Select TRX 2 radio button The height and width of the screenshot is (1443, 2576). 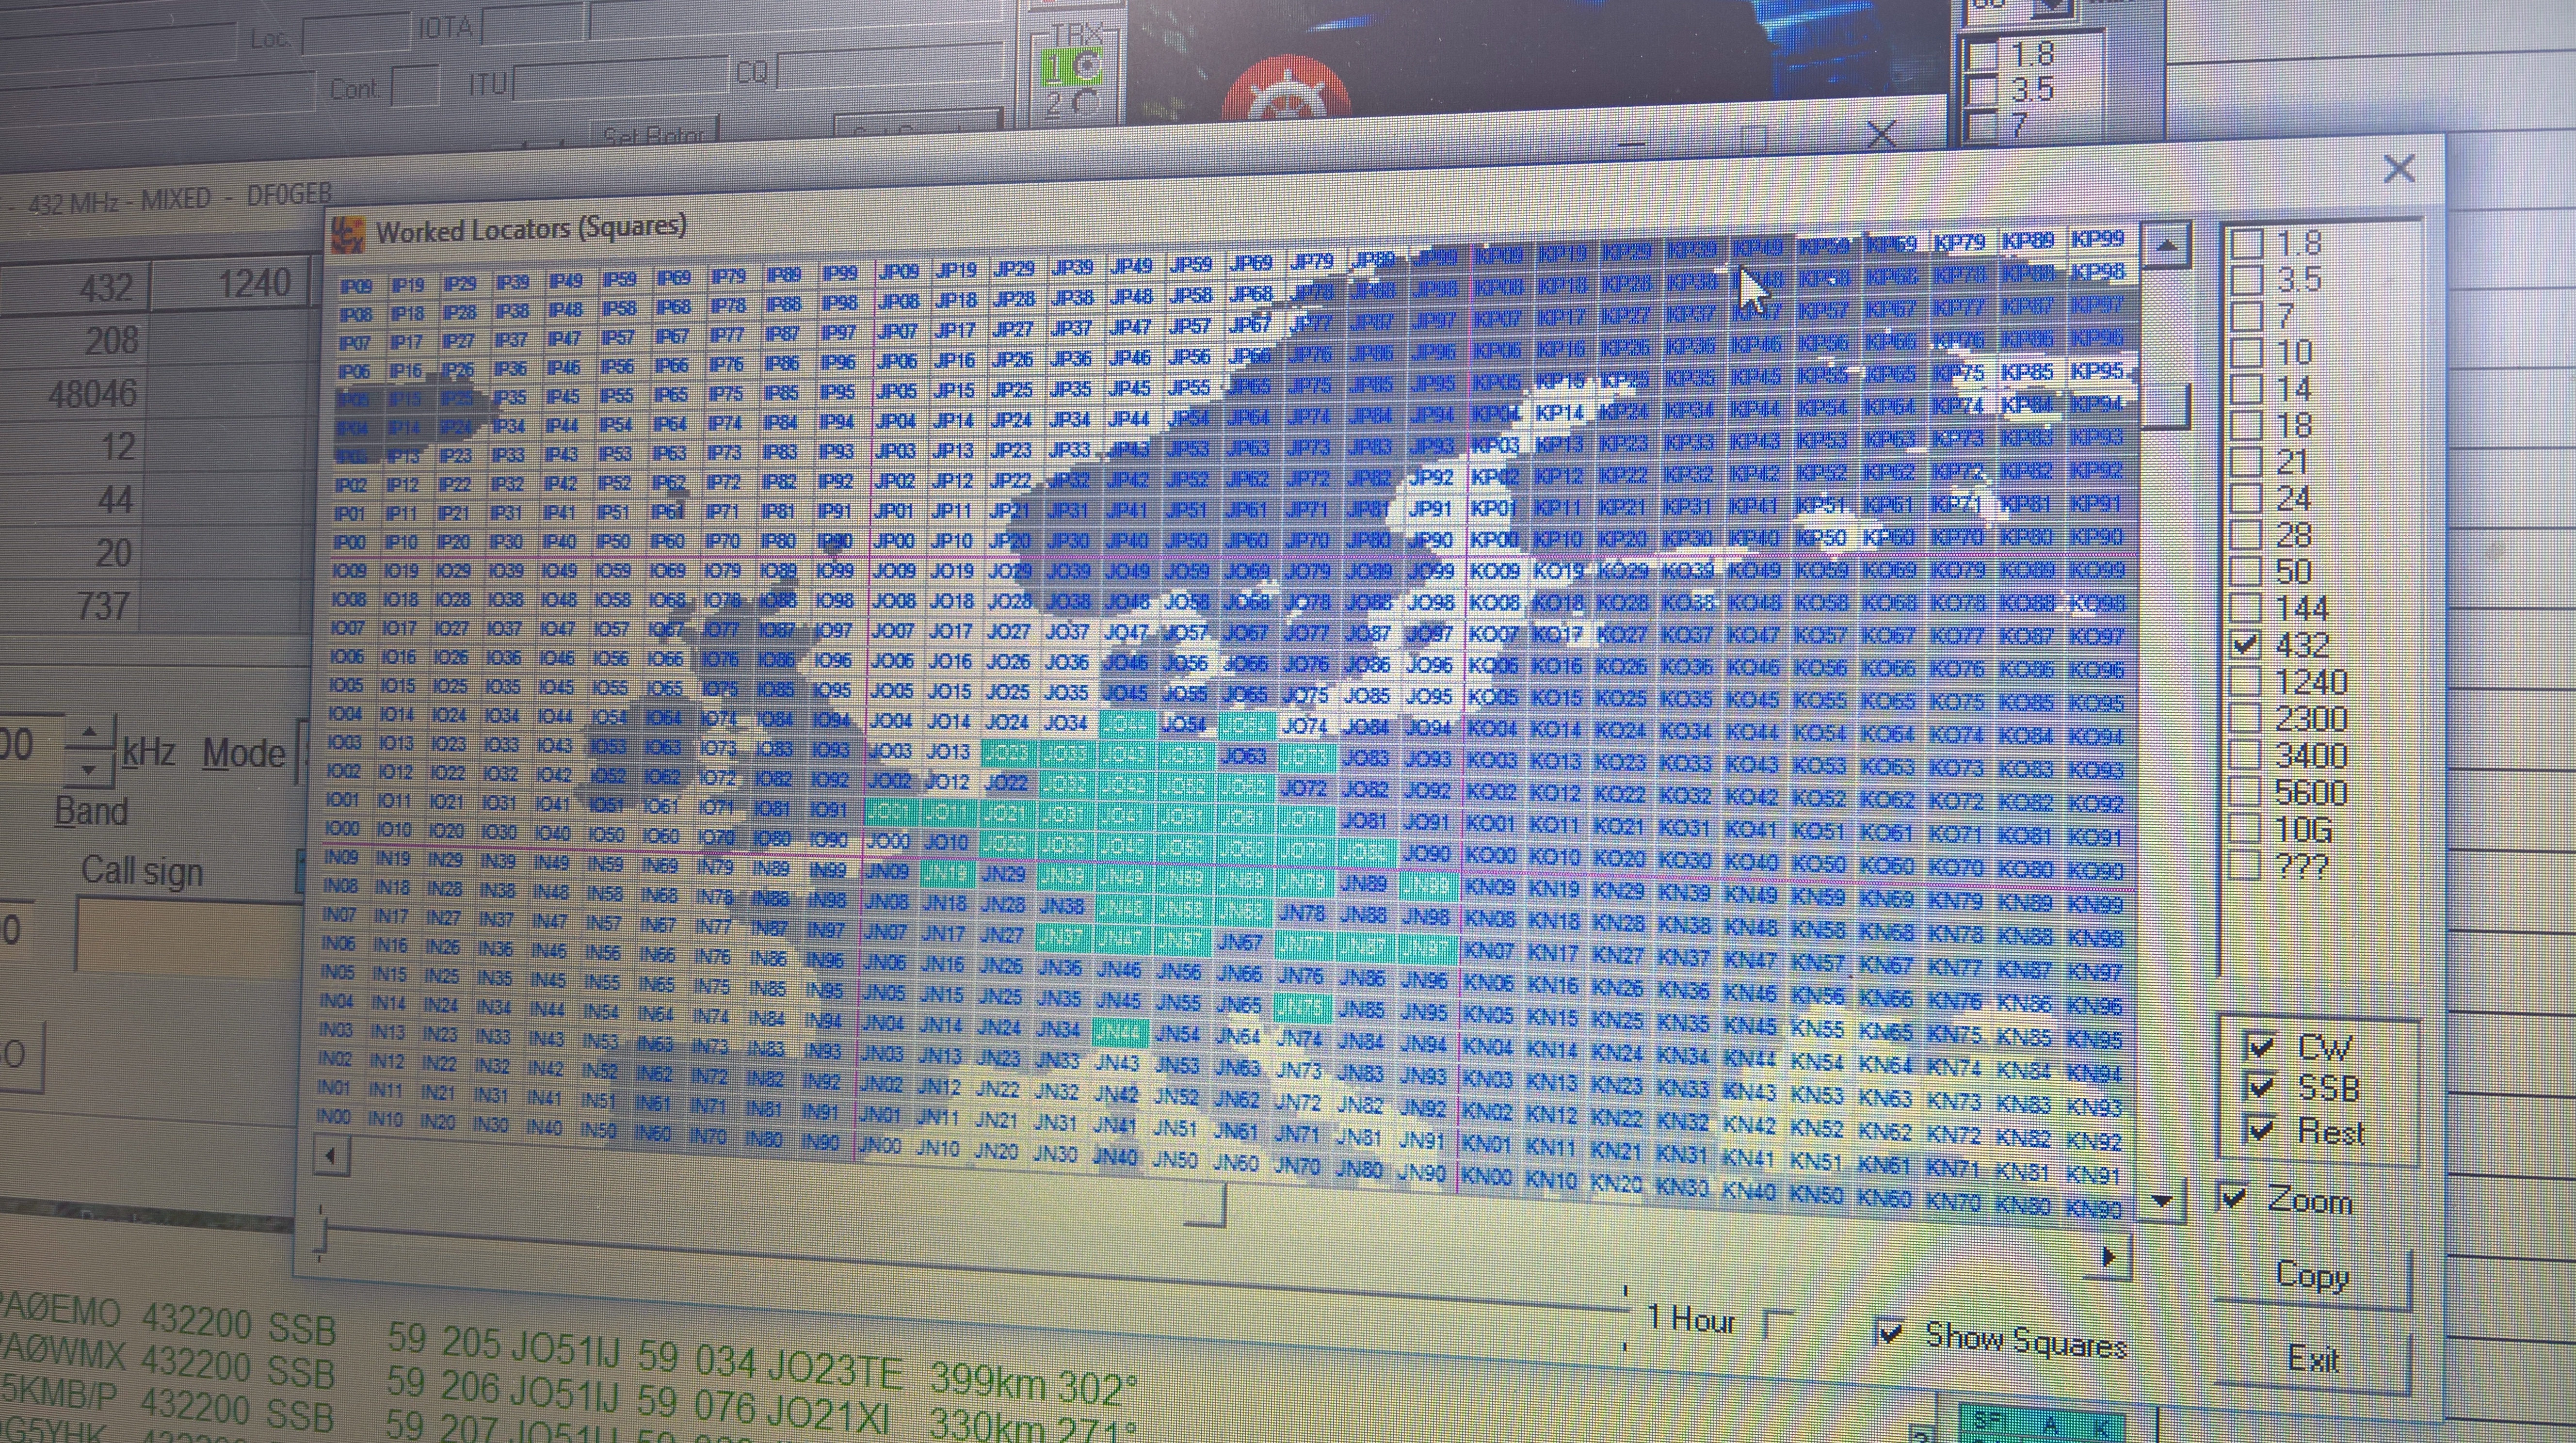(1085, 102)
